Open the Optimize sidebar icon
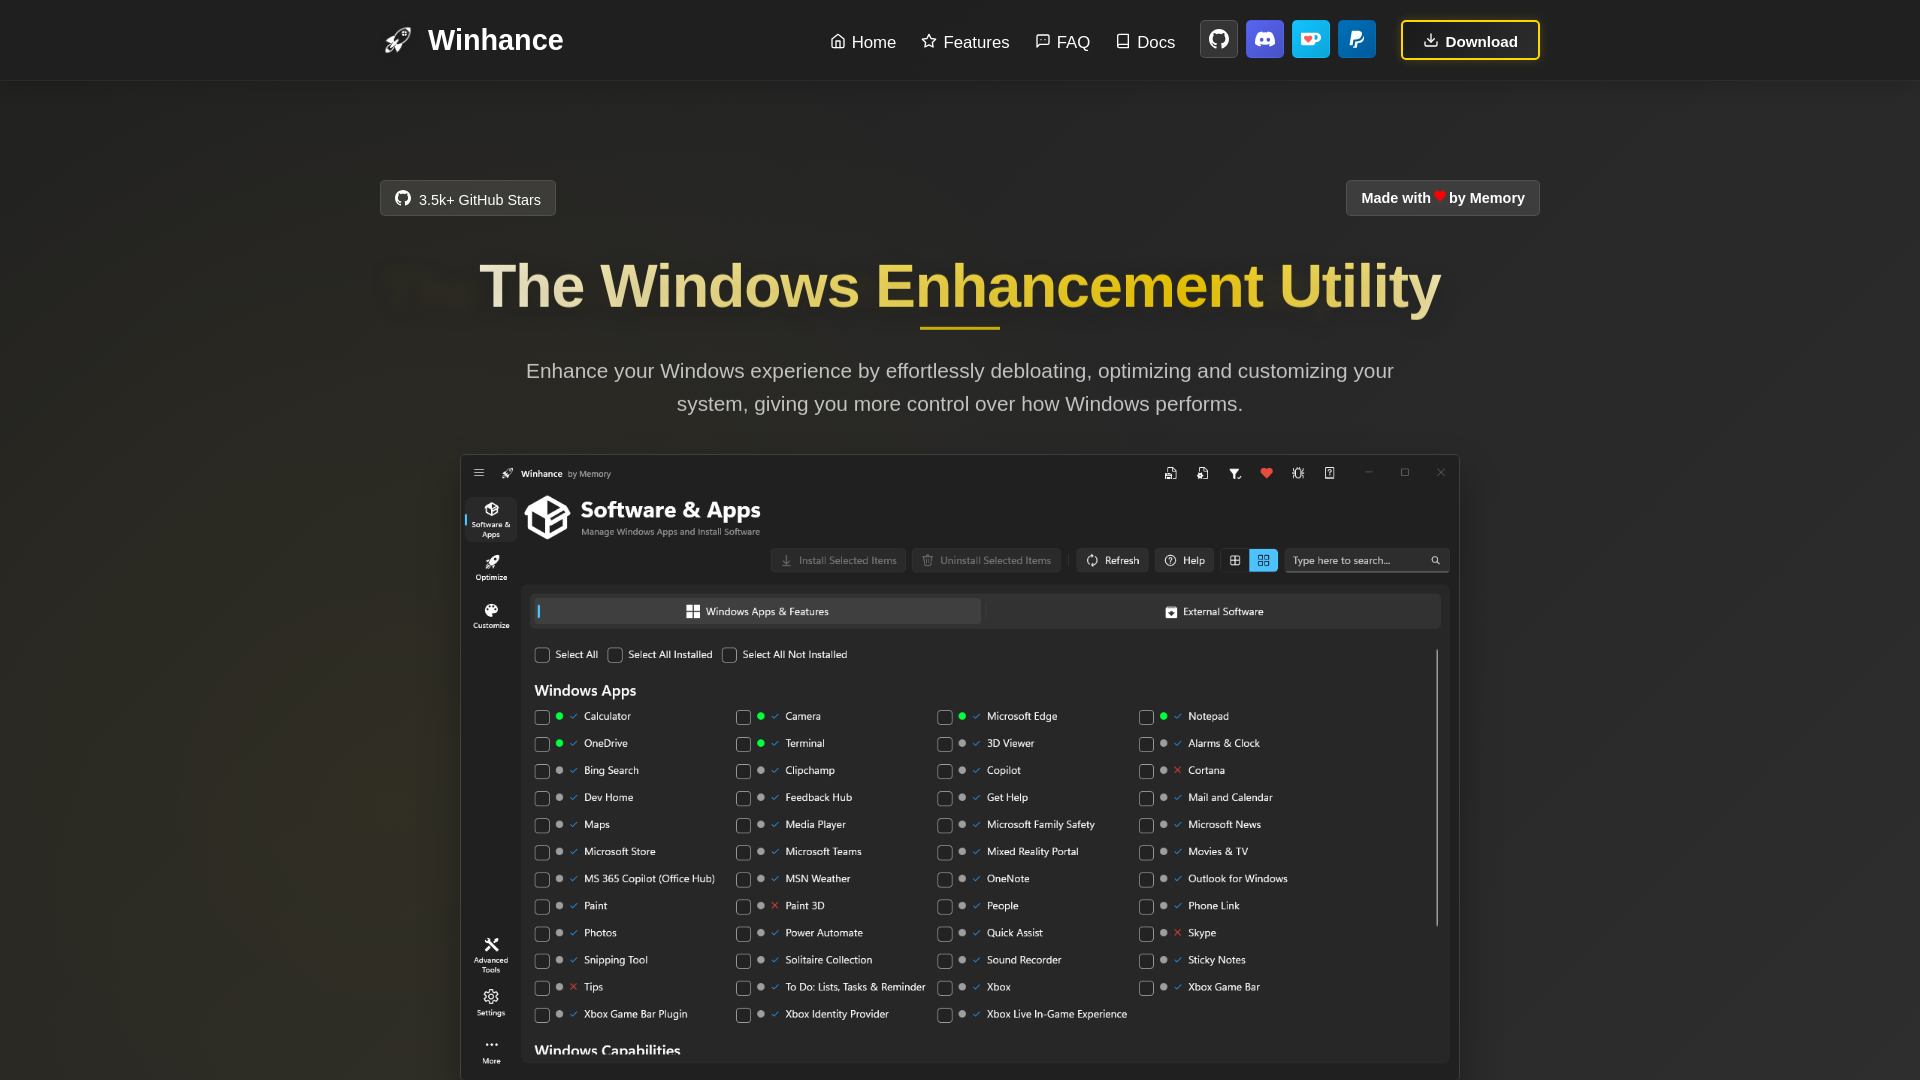The image size is (1920, 1080). click(491, 567)
